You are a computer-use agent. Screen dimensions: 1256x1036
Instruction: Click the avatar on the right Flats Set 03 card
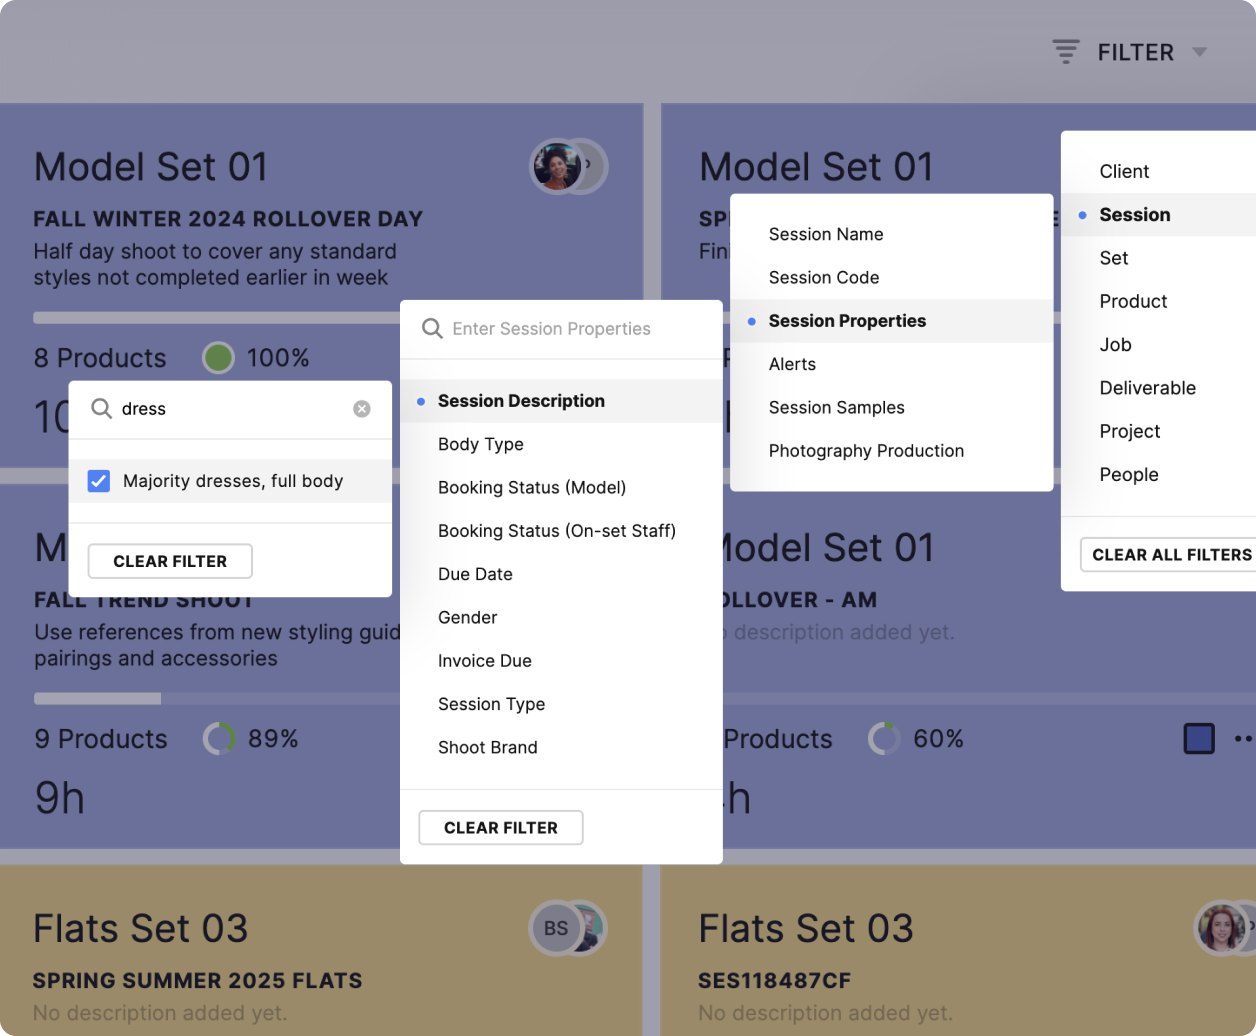(x=1221, y=928)
